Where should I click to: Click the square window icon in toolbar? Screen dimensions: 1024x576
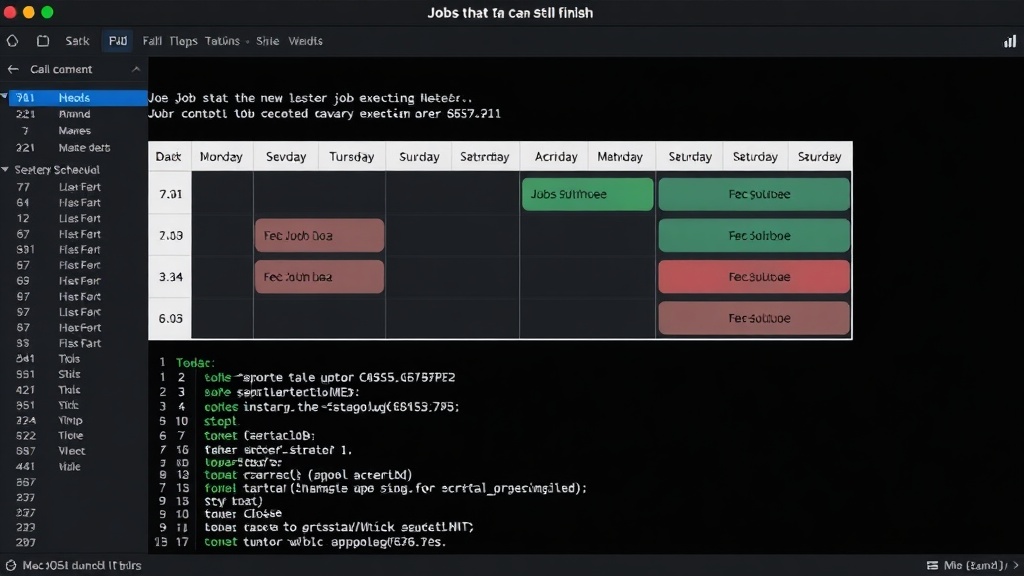(x=43, y=41)
